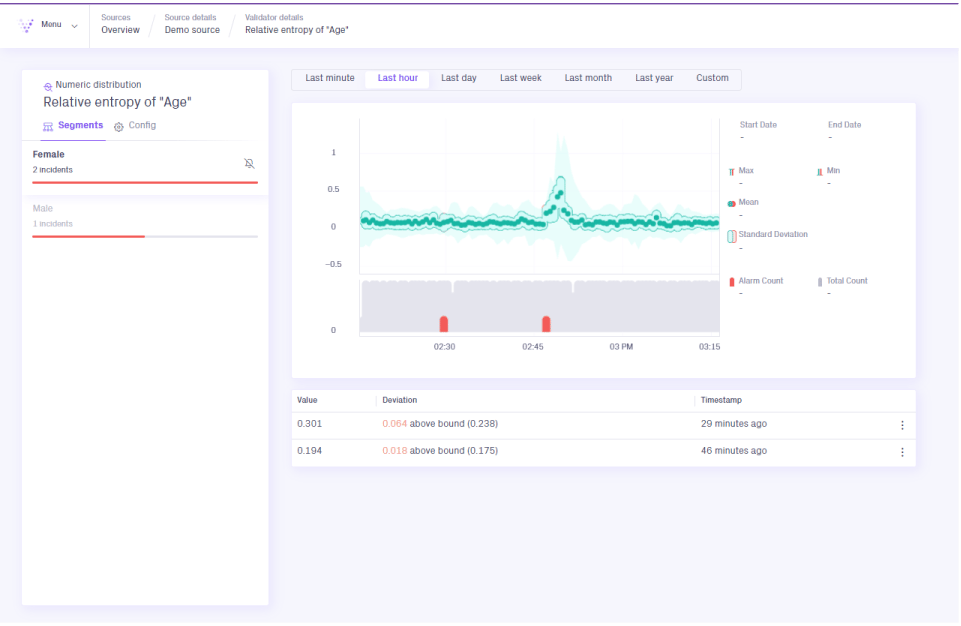Click the Value column header
Image resolution: width=961 pixels, height=626 pixels.
[307, 400]
